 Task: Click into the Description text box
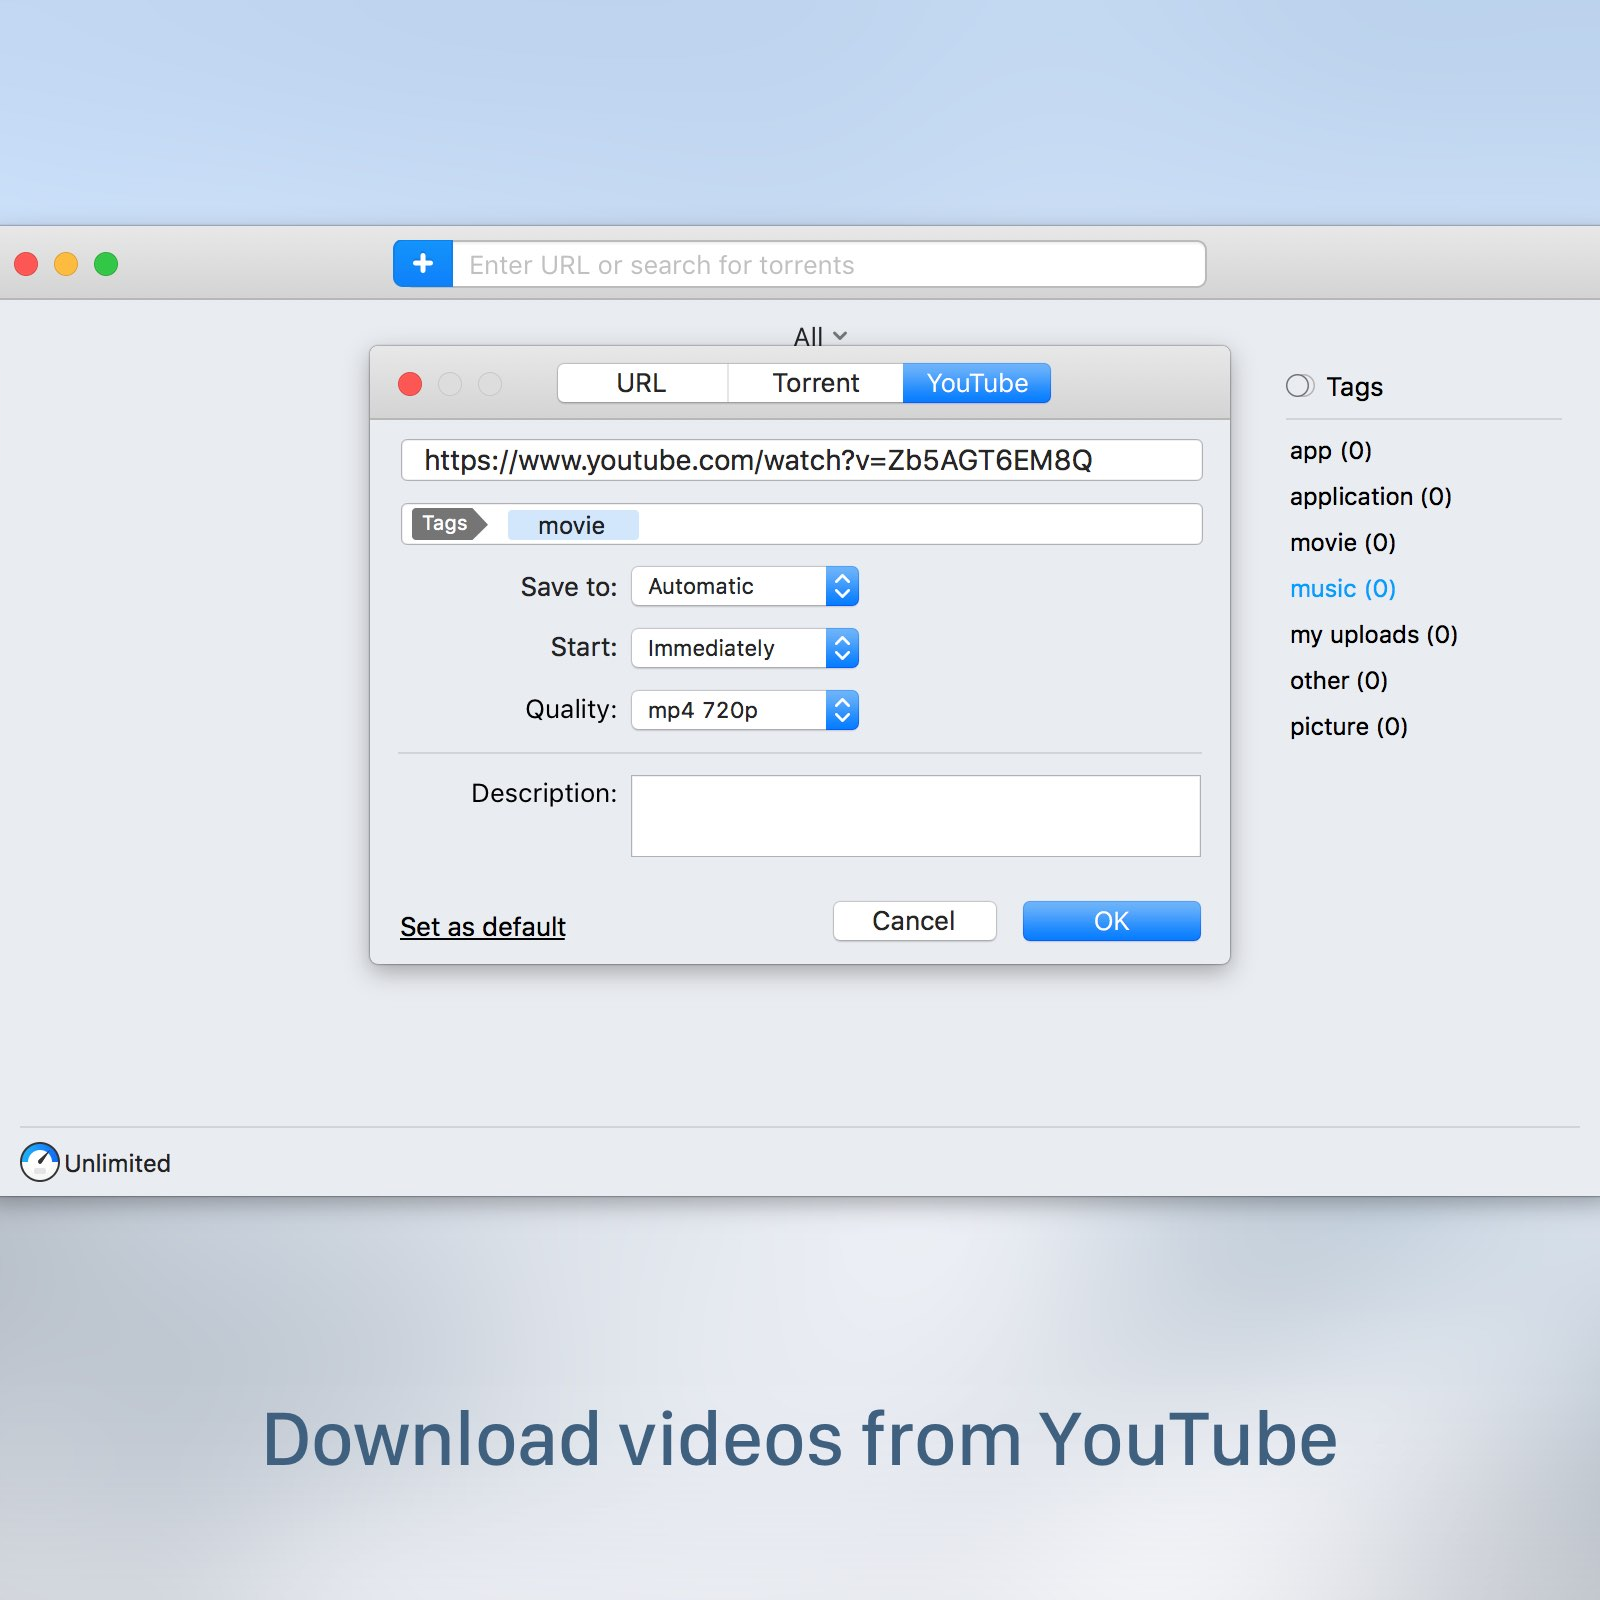coord(916,816)
